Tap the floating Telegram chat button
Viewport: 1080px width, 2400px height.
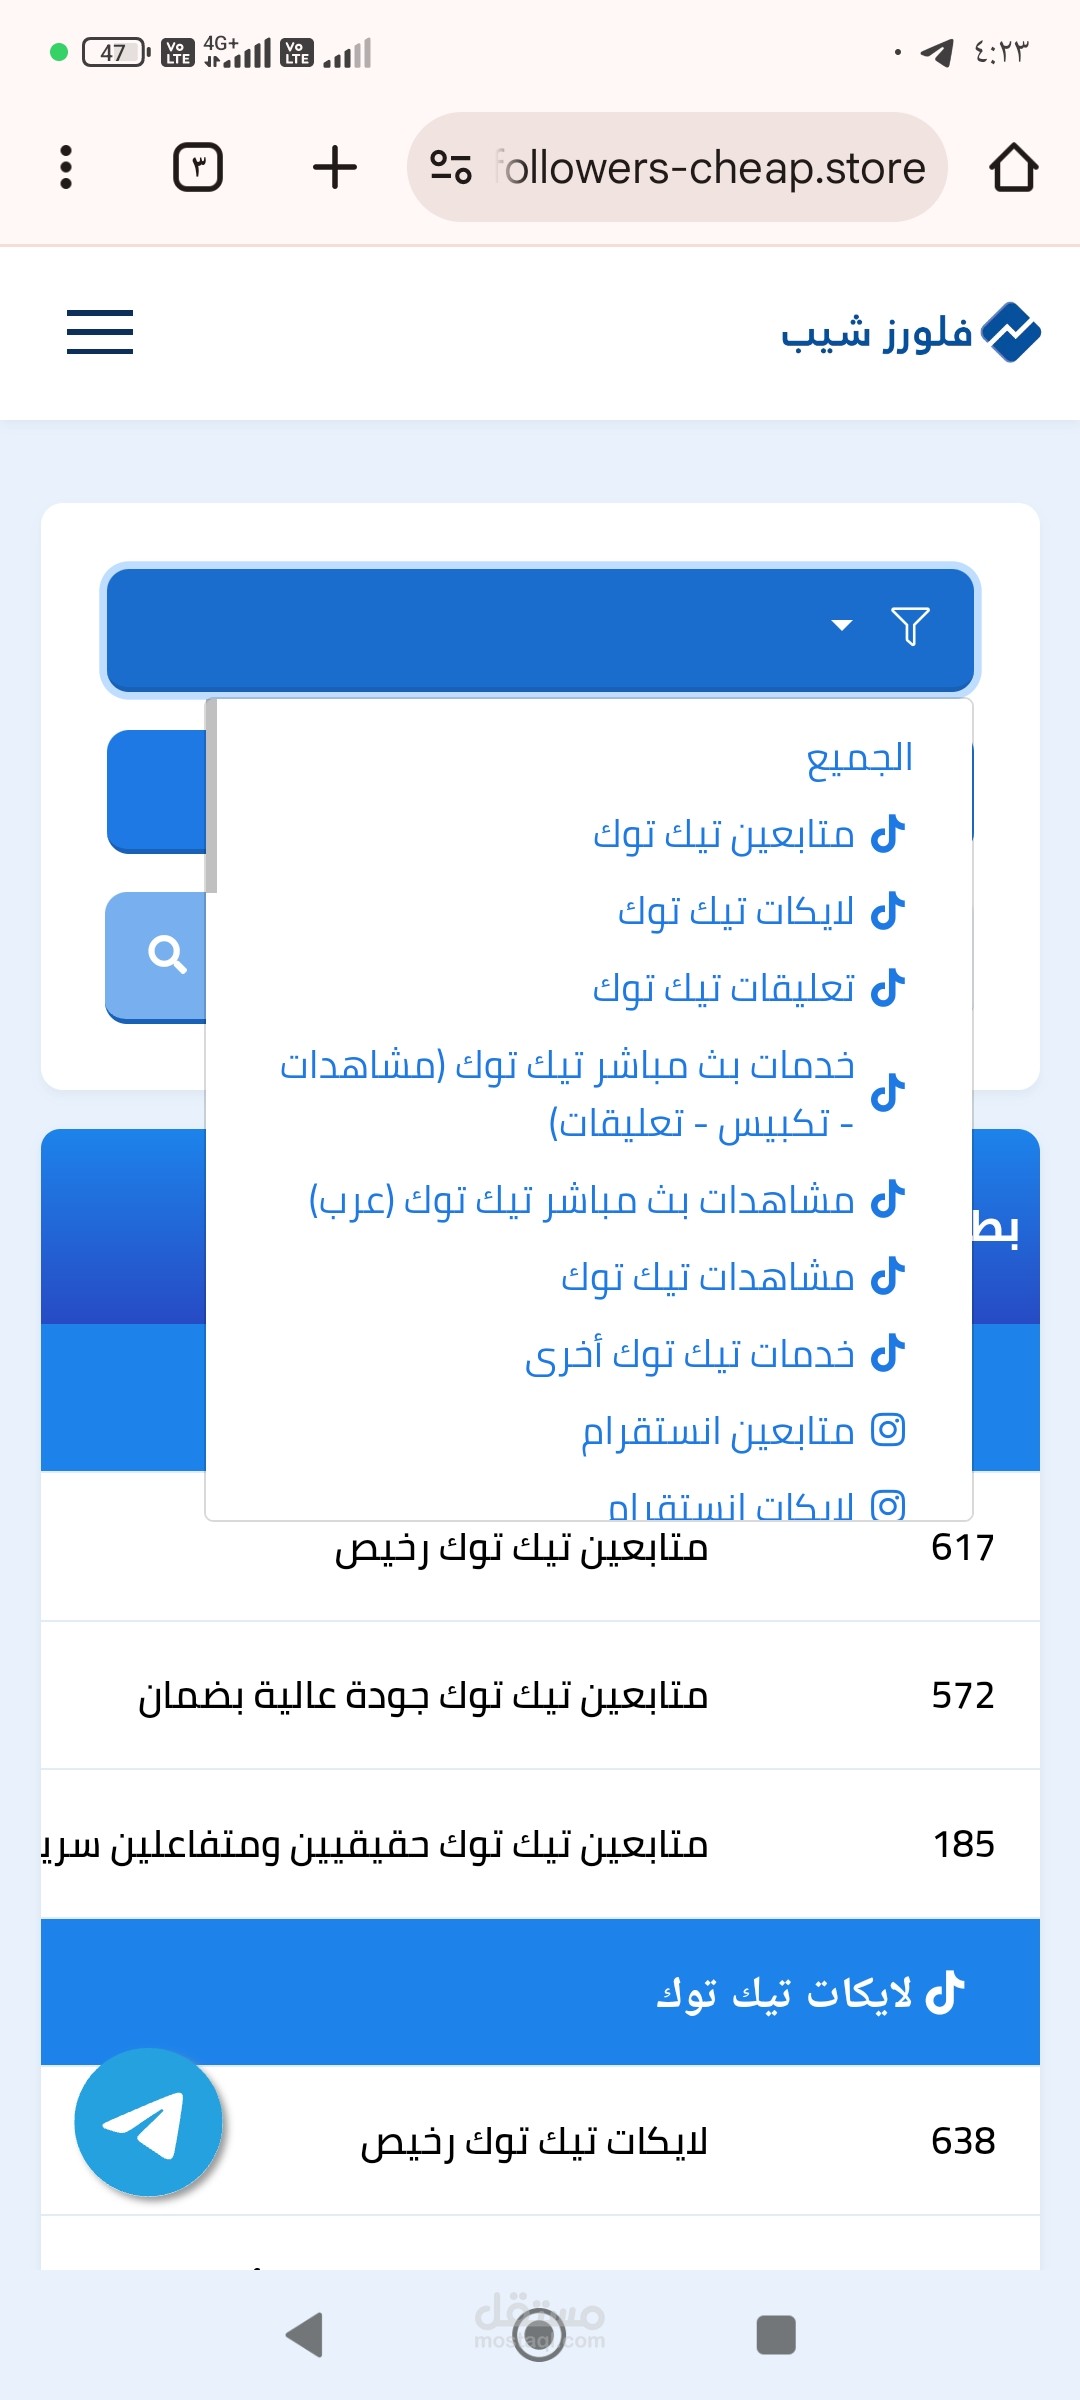[148, 2121]
